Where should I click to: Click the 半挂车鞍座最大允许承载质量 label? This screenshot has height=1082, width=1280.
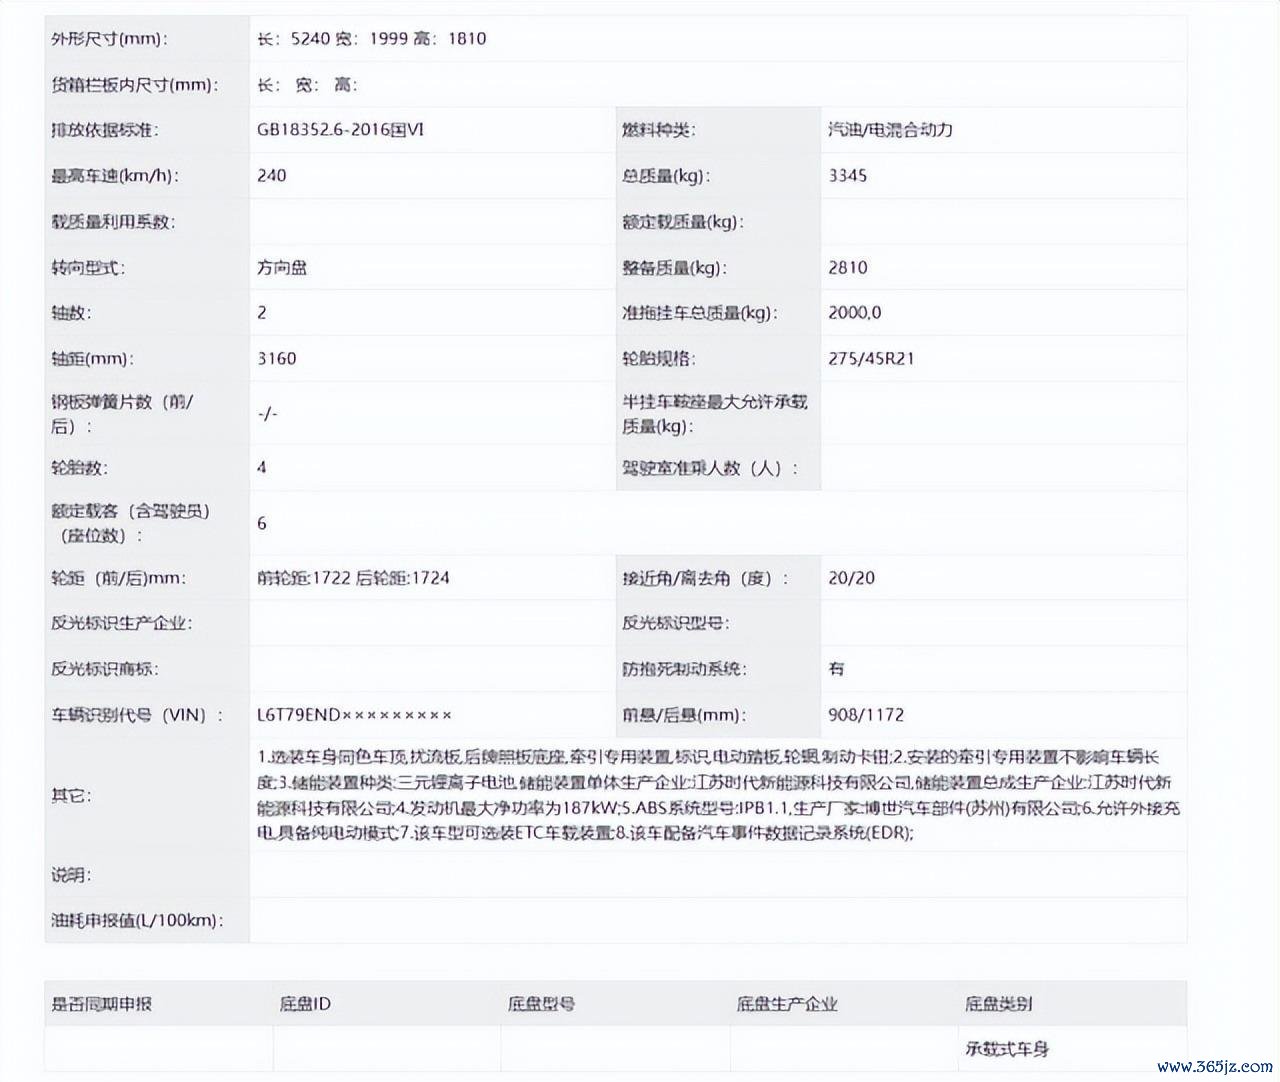(x=715, y=414)
